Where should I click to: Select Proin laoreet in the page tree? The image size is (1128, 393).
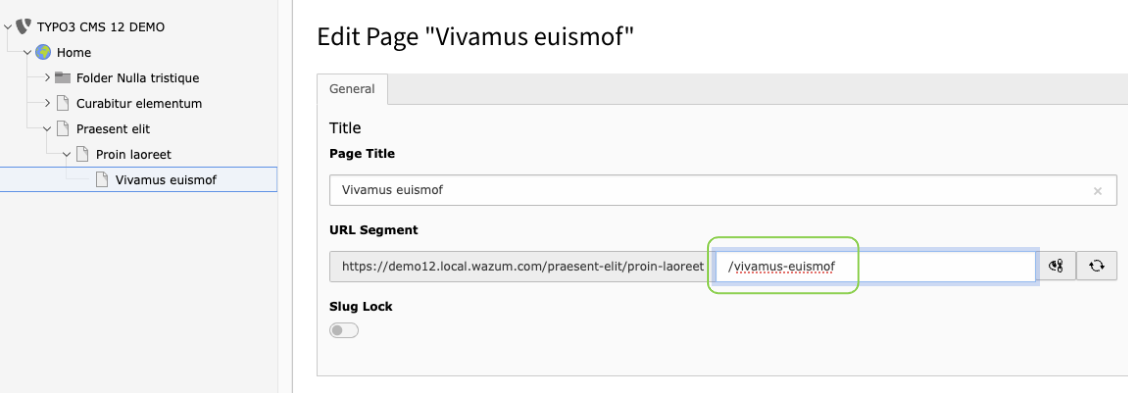pyautogui.click(x=134, y=155)
